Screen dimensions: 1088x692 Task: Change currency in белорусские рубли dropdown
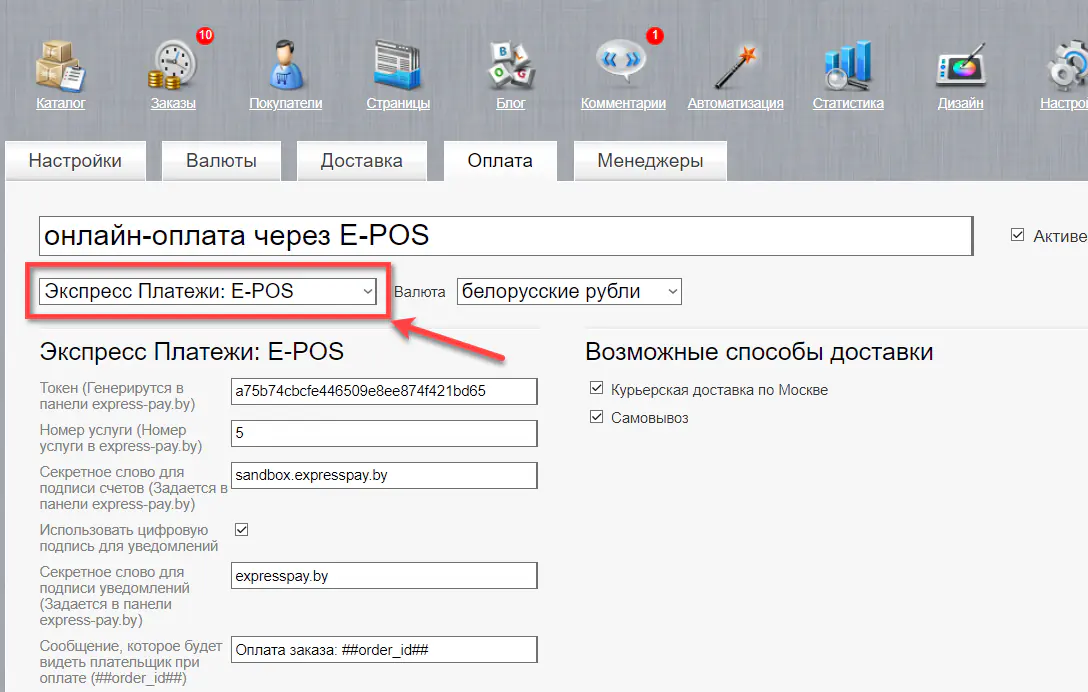[x=568, y=291]
